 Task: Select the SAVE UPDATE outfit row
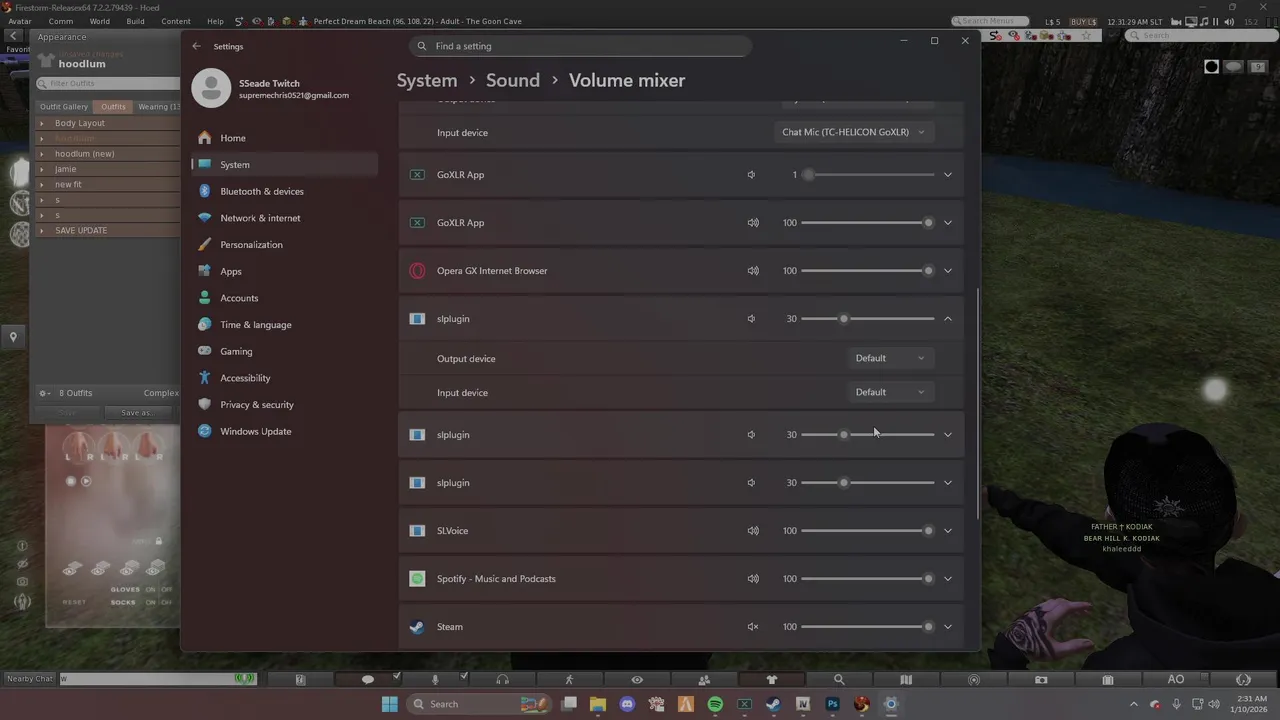tap(108, 231)
